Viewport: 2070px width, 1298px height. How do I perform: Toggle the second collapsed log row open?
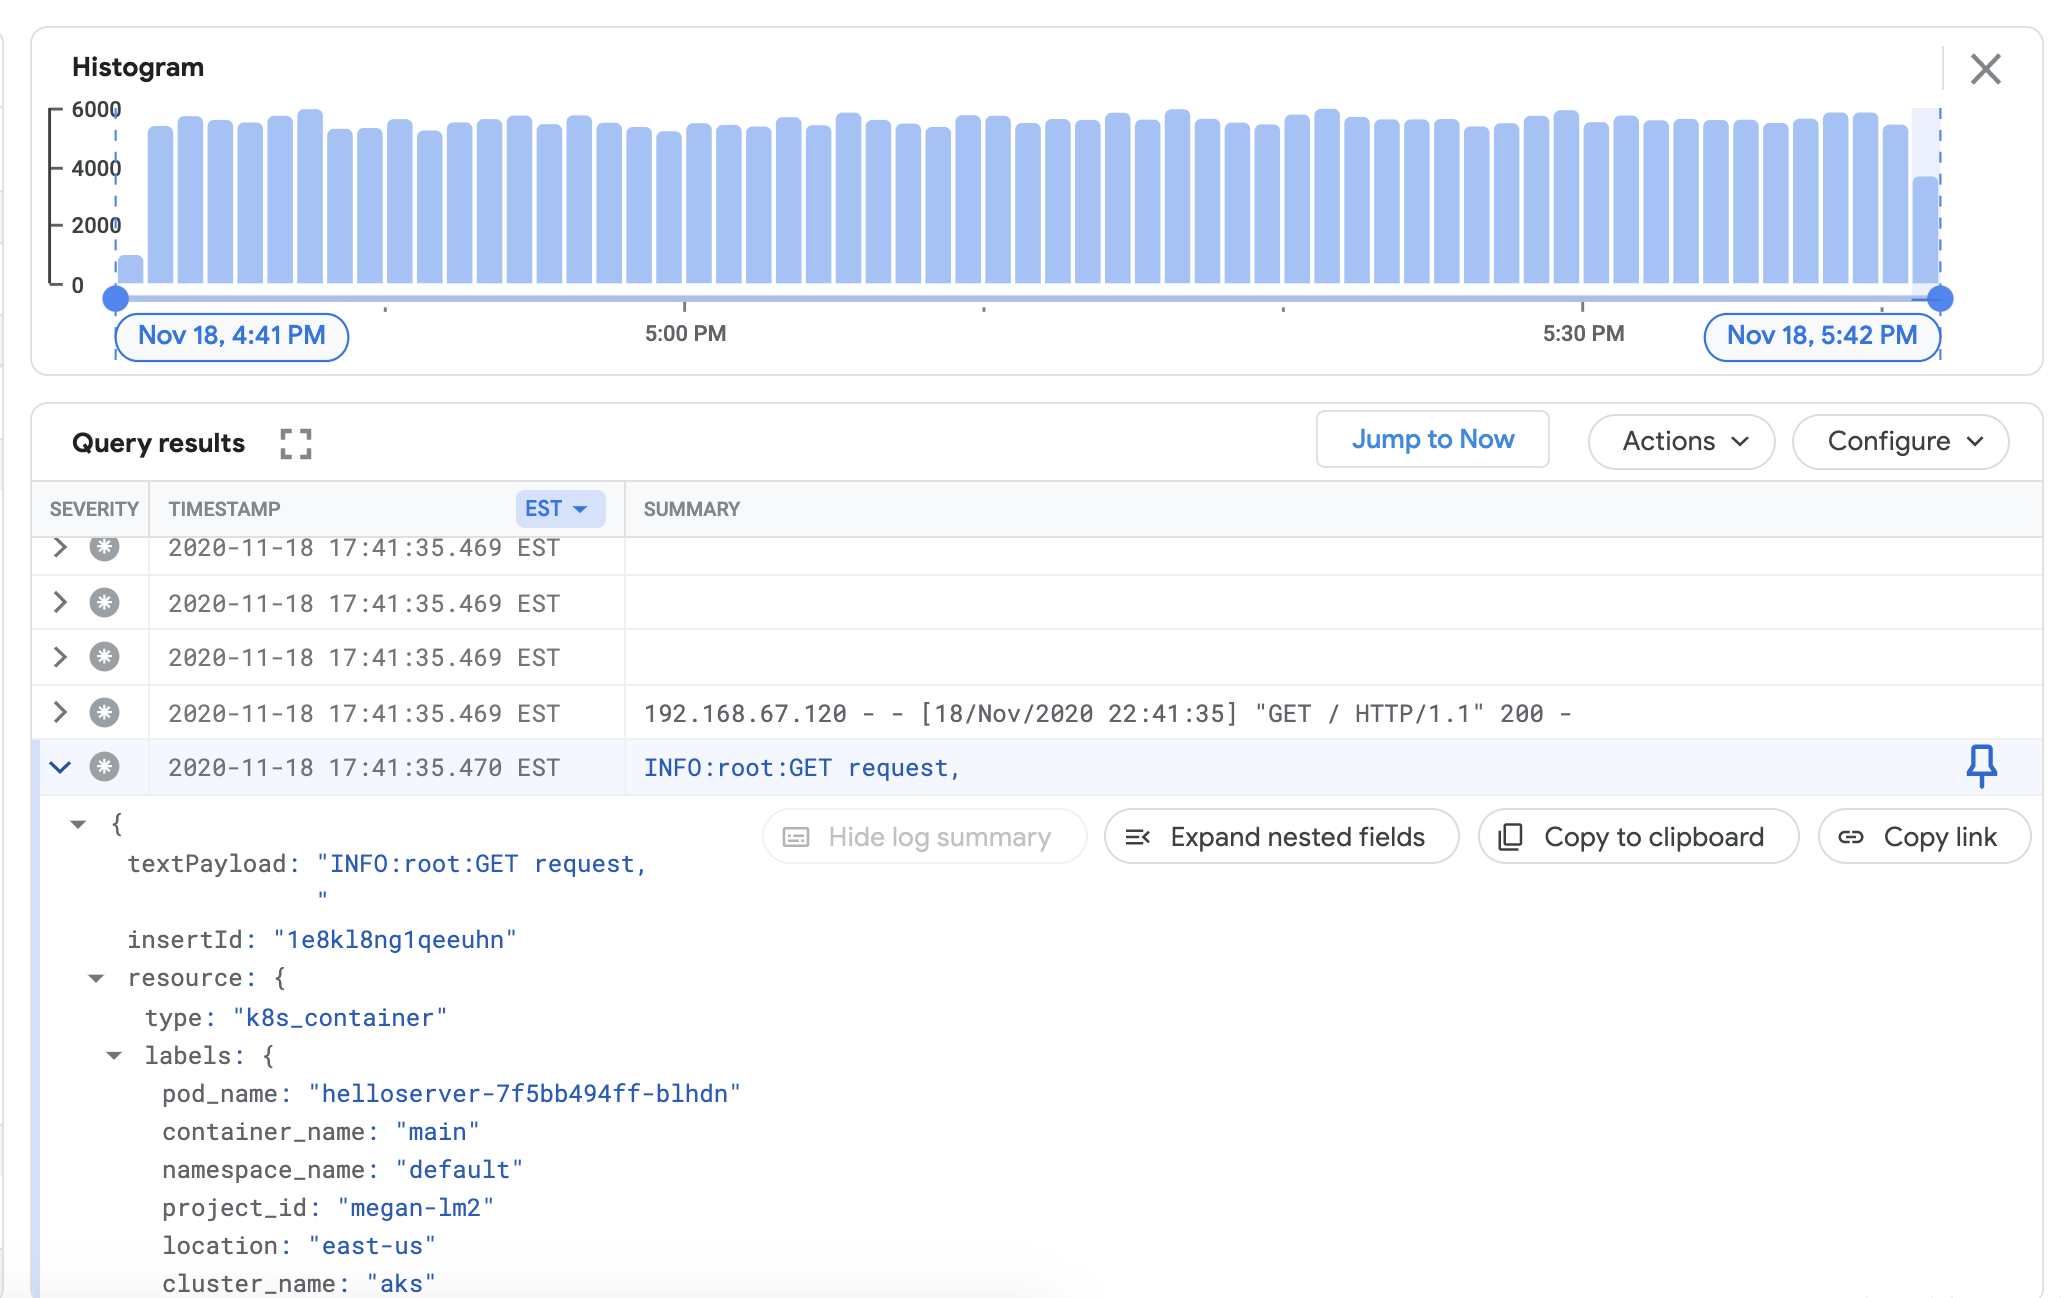tap(61, 601)
